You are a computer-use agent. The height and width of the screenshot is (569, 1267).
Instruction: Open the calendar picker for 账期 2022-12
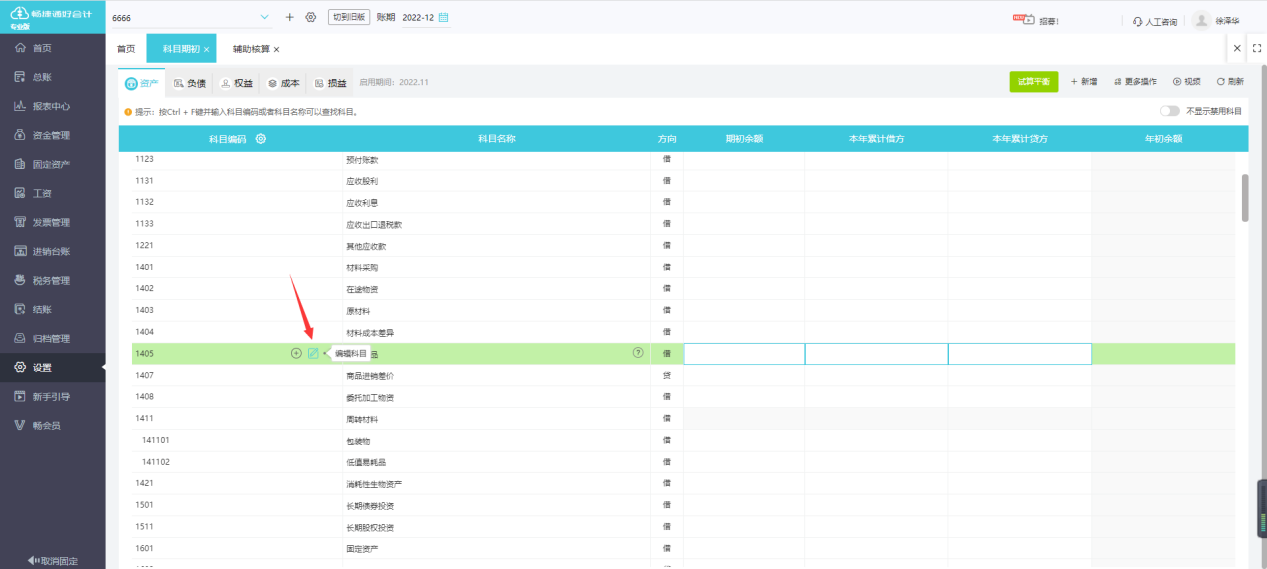(444, 18)
